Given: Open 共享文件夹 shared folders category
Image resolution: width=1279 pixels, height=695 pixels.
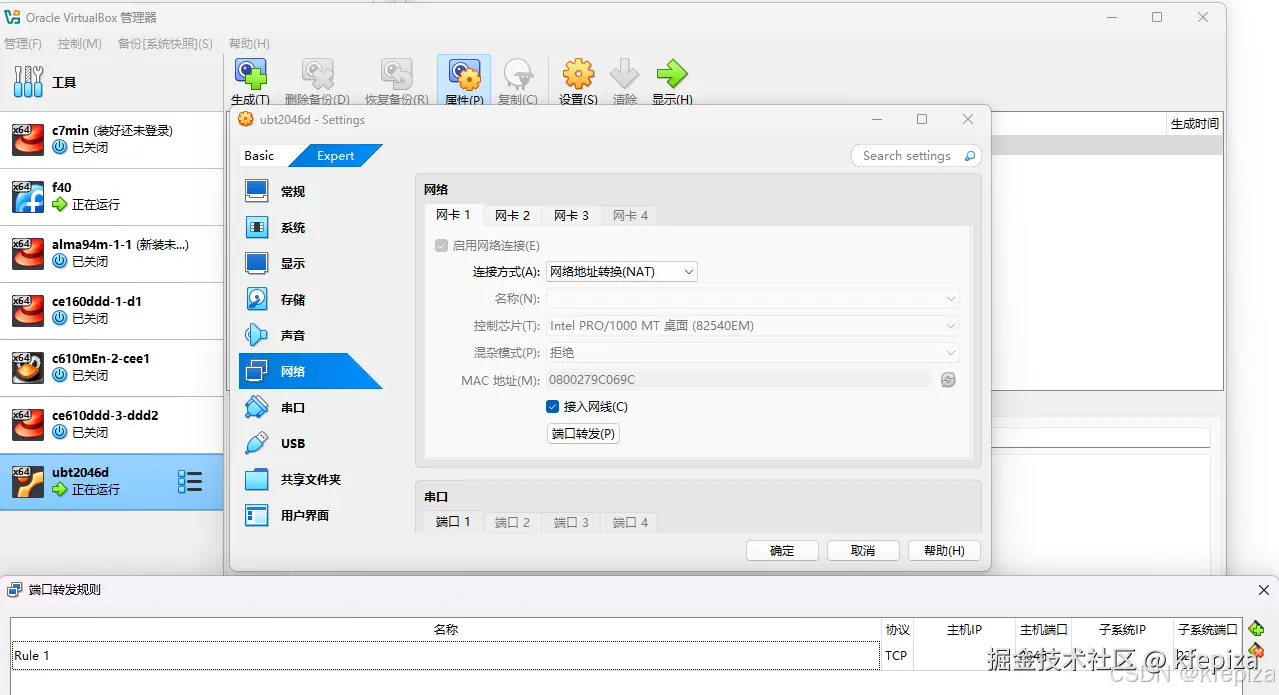Looking at the screenshot, I should click(310, 479).
